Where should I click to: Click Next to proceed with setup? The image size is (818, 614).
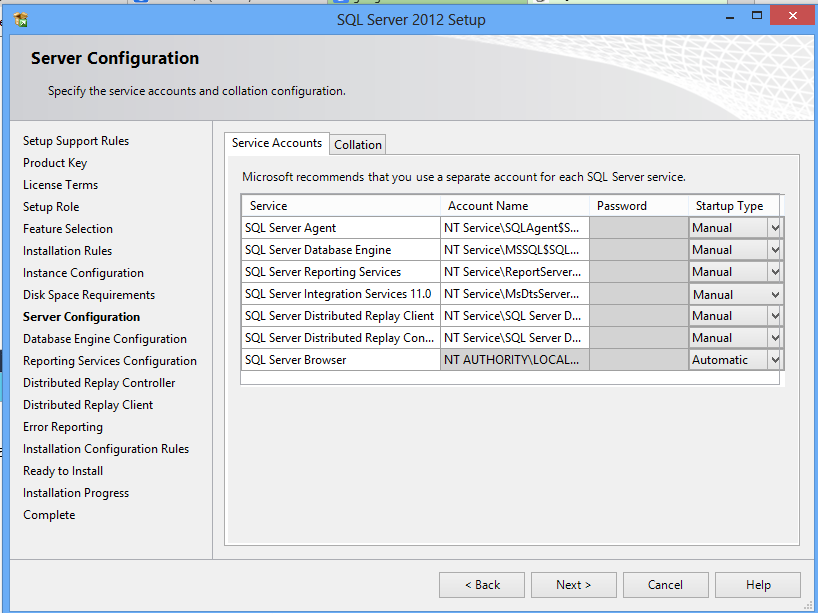pos(573,584)
